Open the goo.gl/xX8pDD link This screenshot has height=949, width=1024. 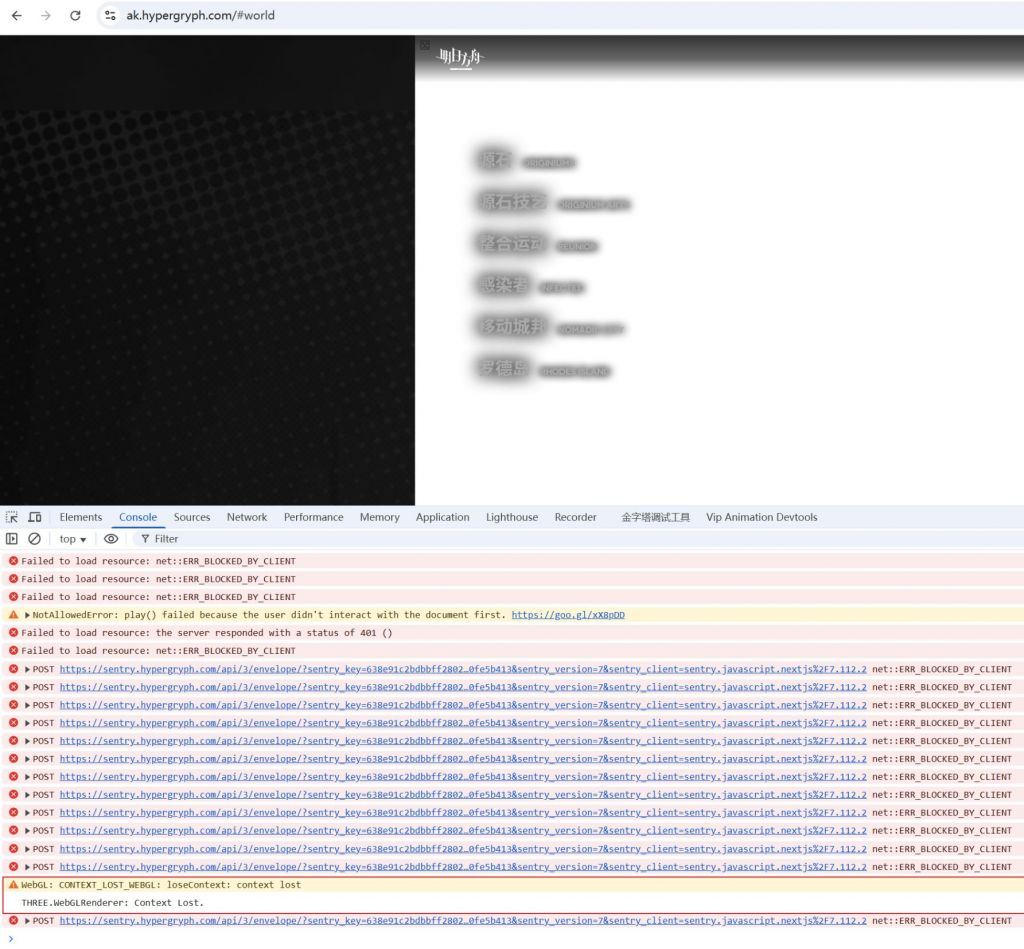567,615
